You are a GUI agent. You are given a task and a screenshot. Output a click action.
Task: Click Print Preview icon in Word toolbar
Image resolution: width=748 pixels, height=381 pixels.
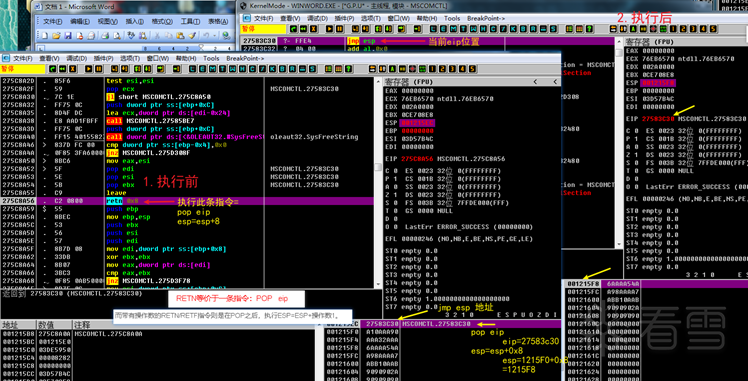(x=117, y=35)
